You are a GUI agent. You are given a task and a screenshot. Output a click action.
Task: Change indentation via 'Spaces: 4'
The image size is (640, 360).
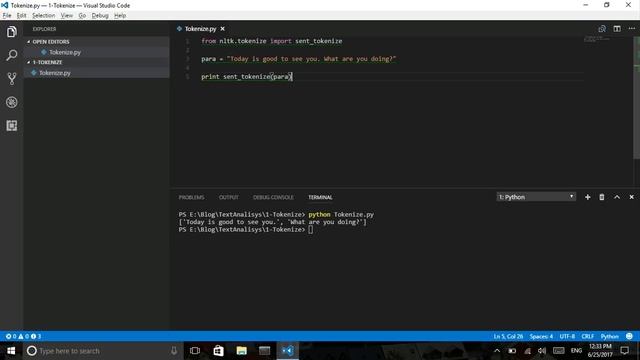click(541, 336)
